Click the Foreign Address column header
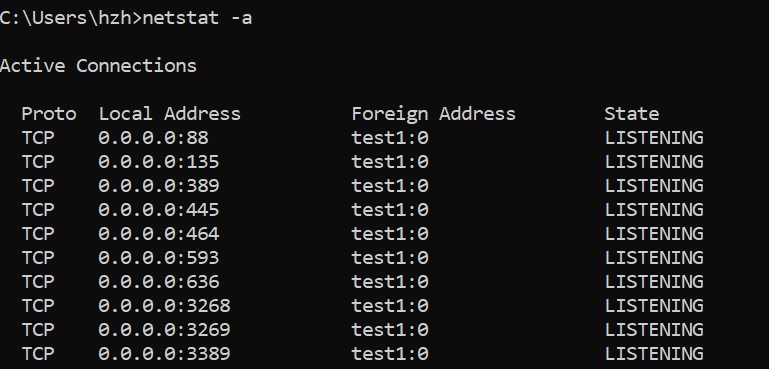The width and height of the screenshot is (769, 369). [x=434, y=114]
